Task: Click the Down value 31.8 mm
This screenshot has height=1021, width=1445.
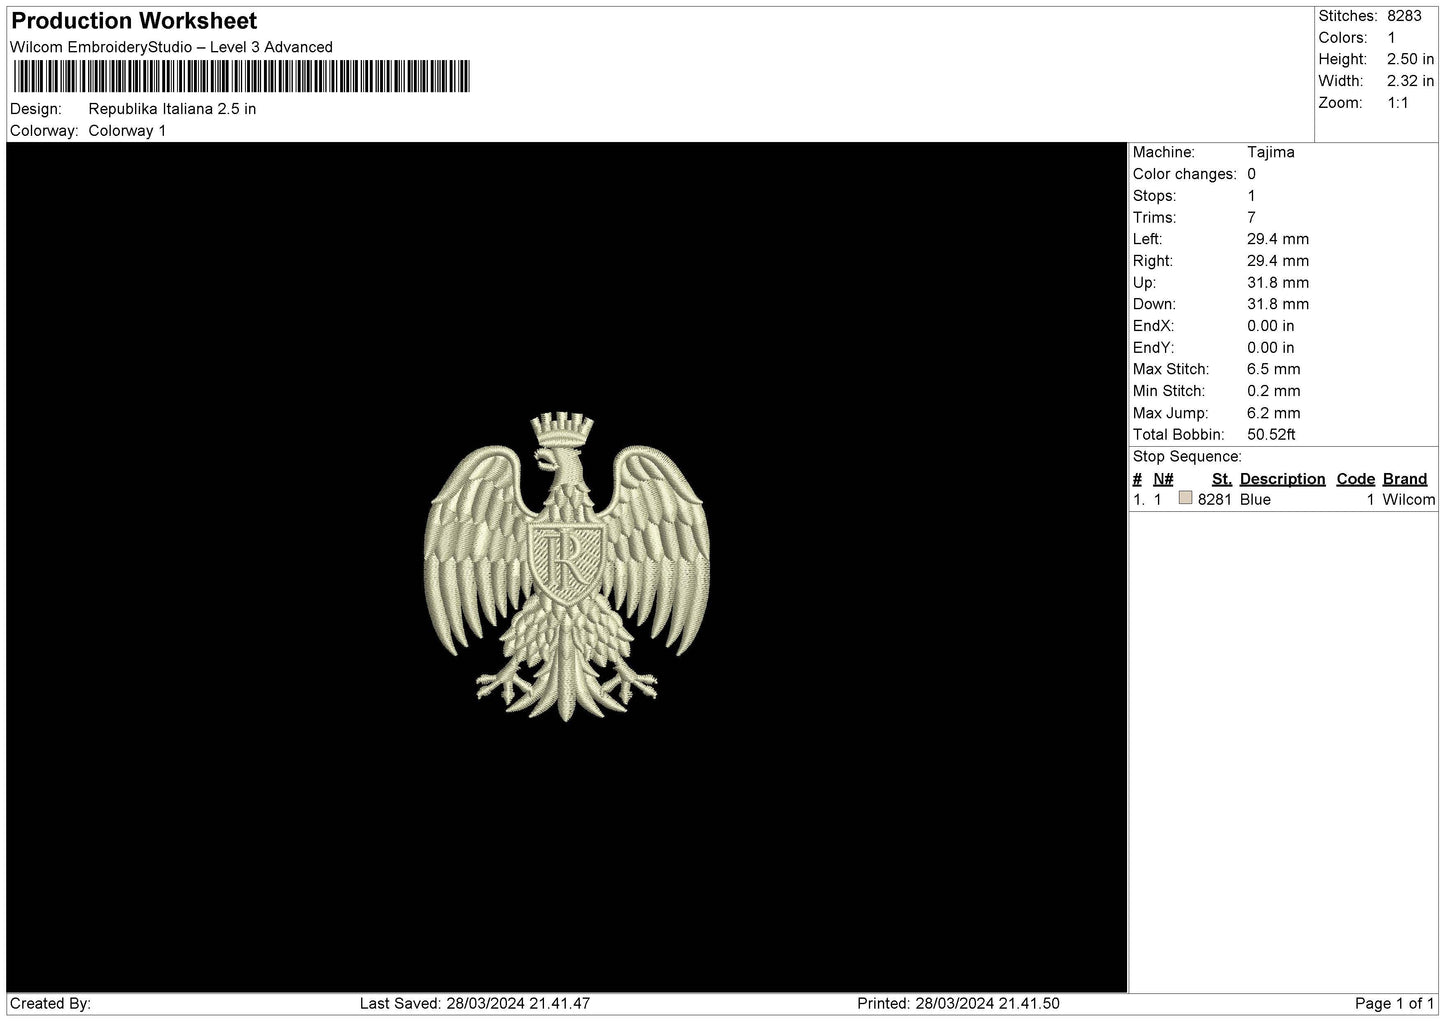Action: click(x=1278, y=304)
